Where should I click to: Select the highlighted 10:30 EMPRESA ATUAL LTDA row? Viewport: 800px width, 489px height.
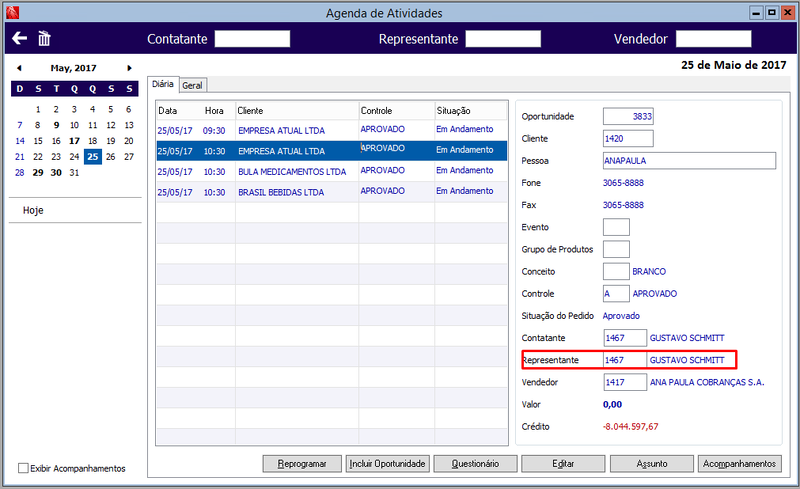pos(332,151)
